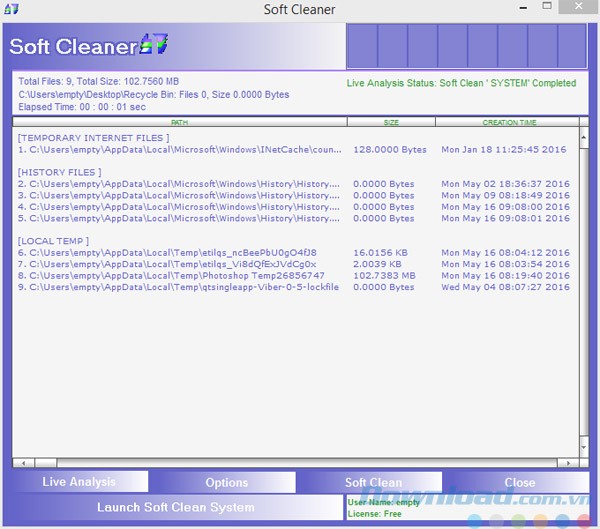The width and height of the screenshot is (600, 529).
Task: Click the first progress block in header
Action: (361, 45)
